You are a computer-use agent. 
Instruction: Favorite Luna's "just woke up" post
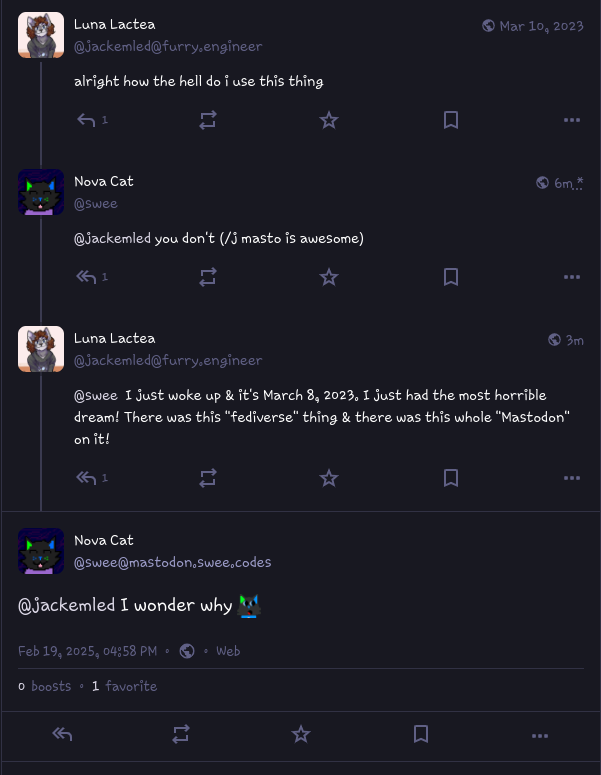click(329, 478)
